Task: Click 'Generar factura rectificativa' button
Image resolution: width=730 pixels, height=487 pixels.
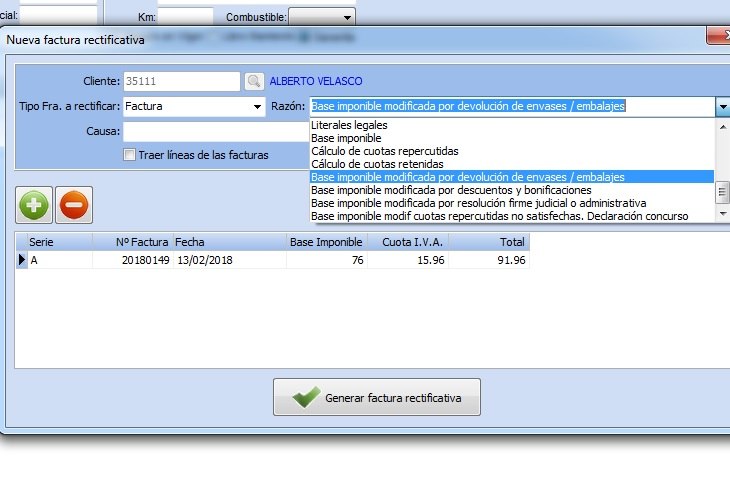Action: click(x=377, y=397)
